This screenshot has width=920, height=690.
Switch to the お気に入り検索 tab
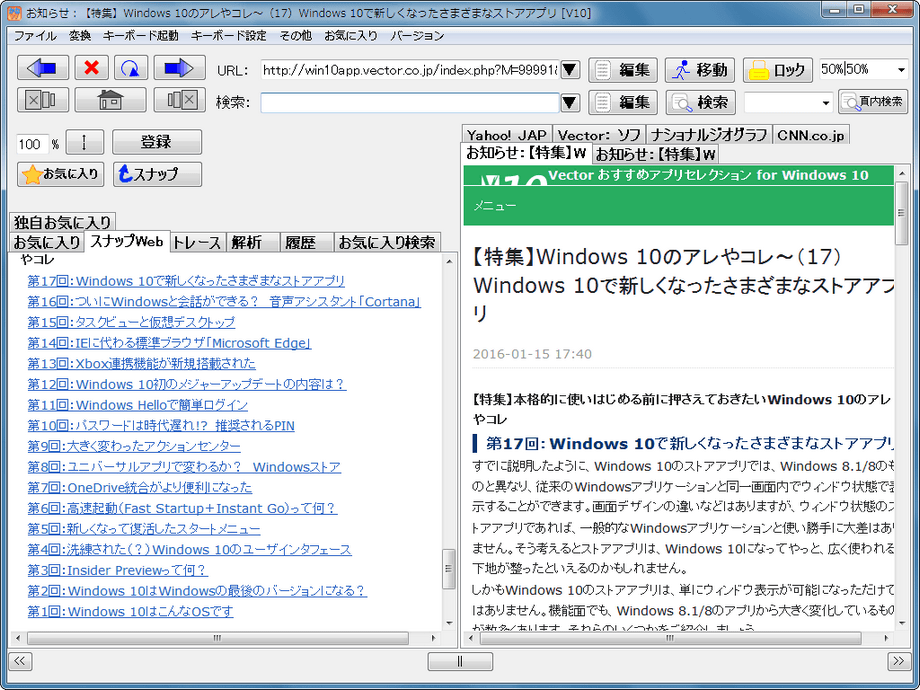click(x=387, y=242)
